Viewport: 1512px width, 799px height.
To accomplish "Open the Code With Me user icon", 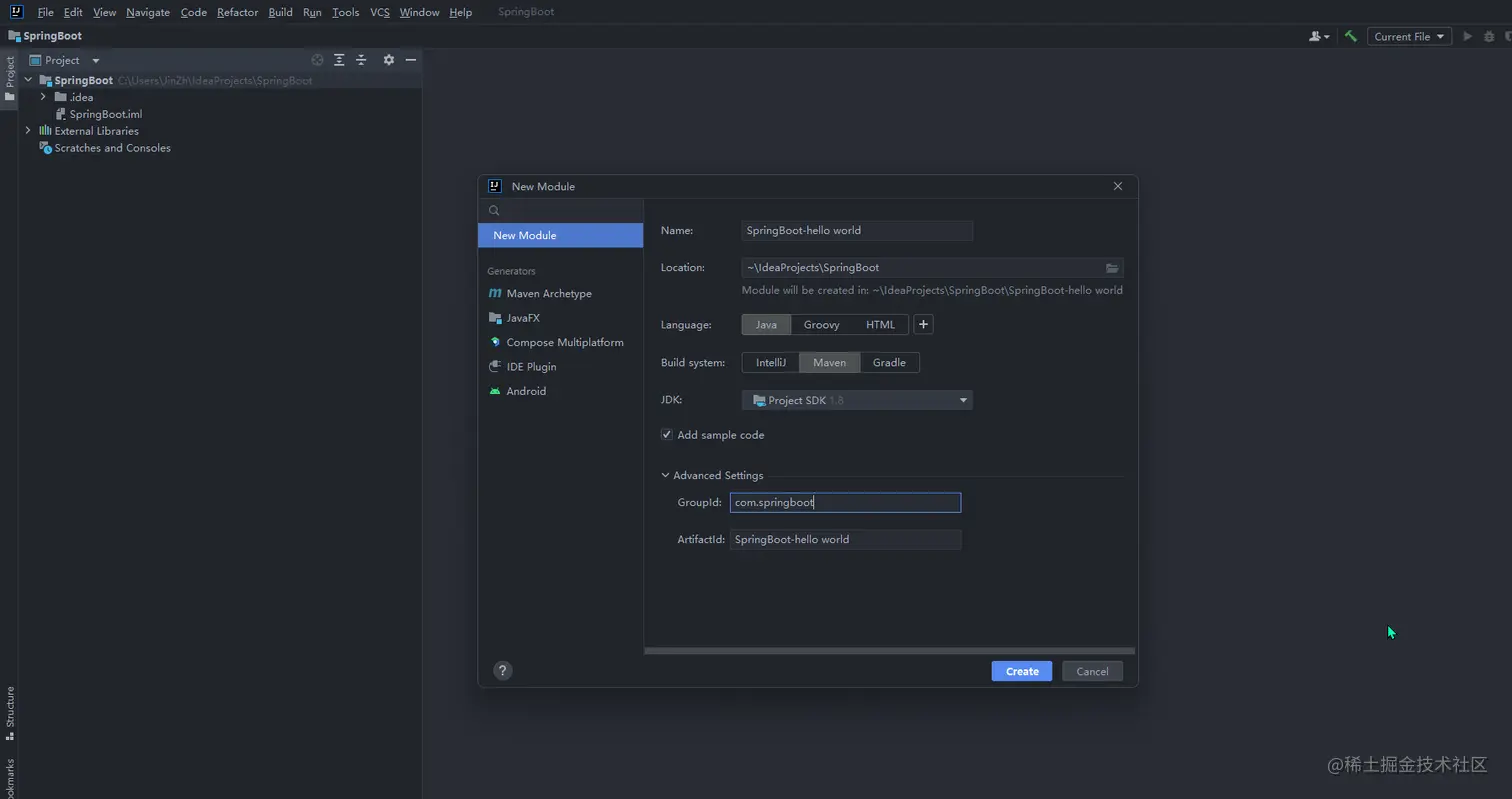I will [x=1319, y=36].
